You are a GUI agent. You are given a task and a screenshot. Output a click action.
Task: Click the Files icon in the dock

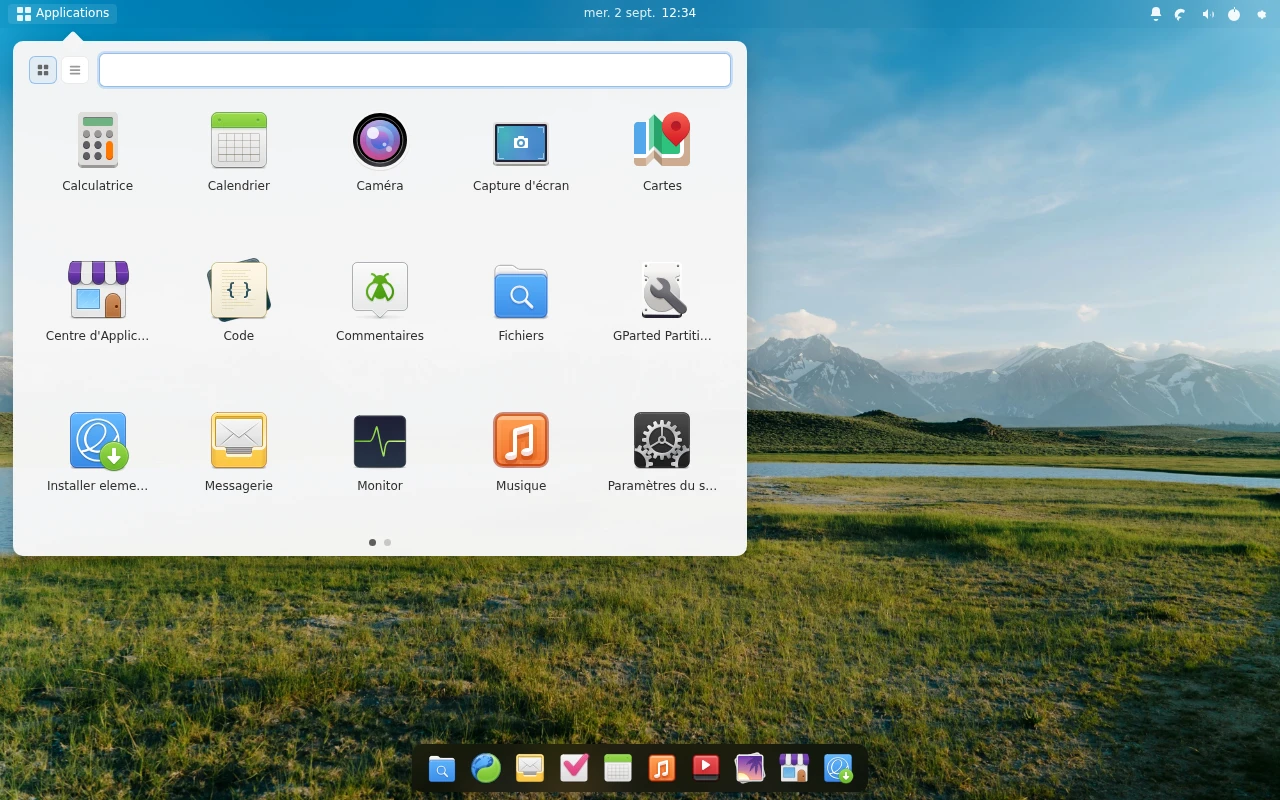pyautogui.click(x=442, y=768)
